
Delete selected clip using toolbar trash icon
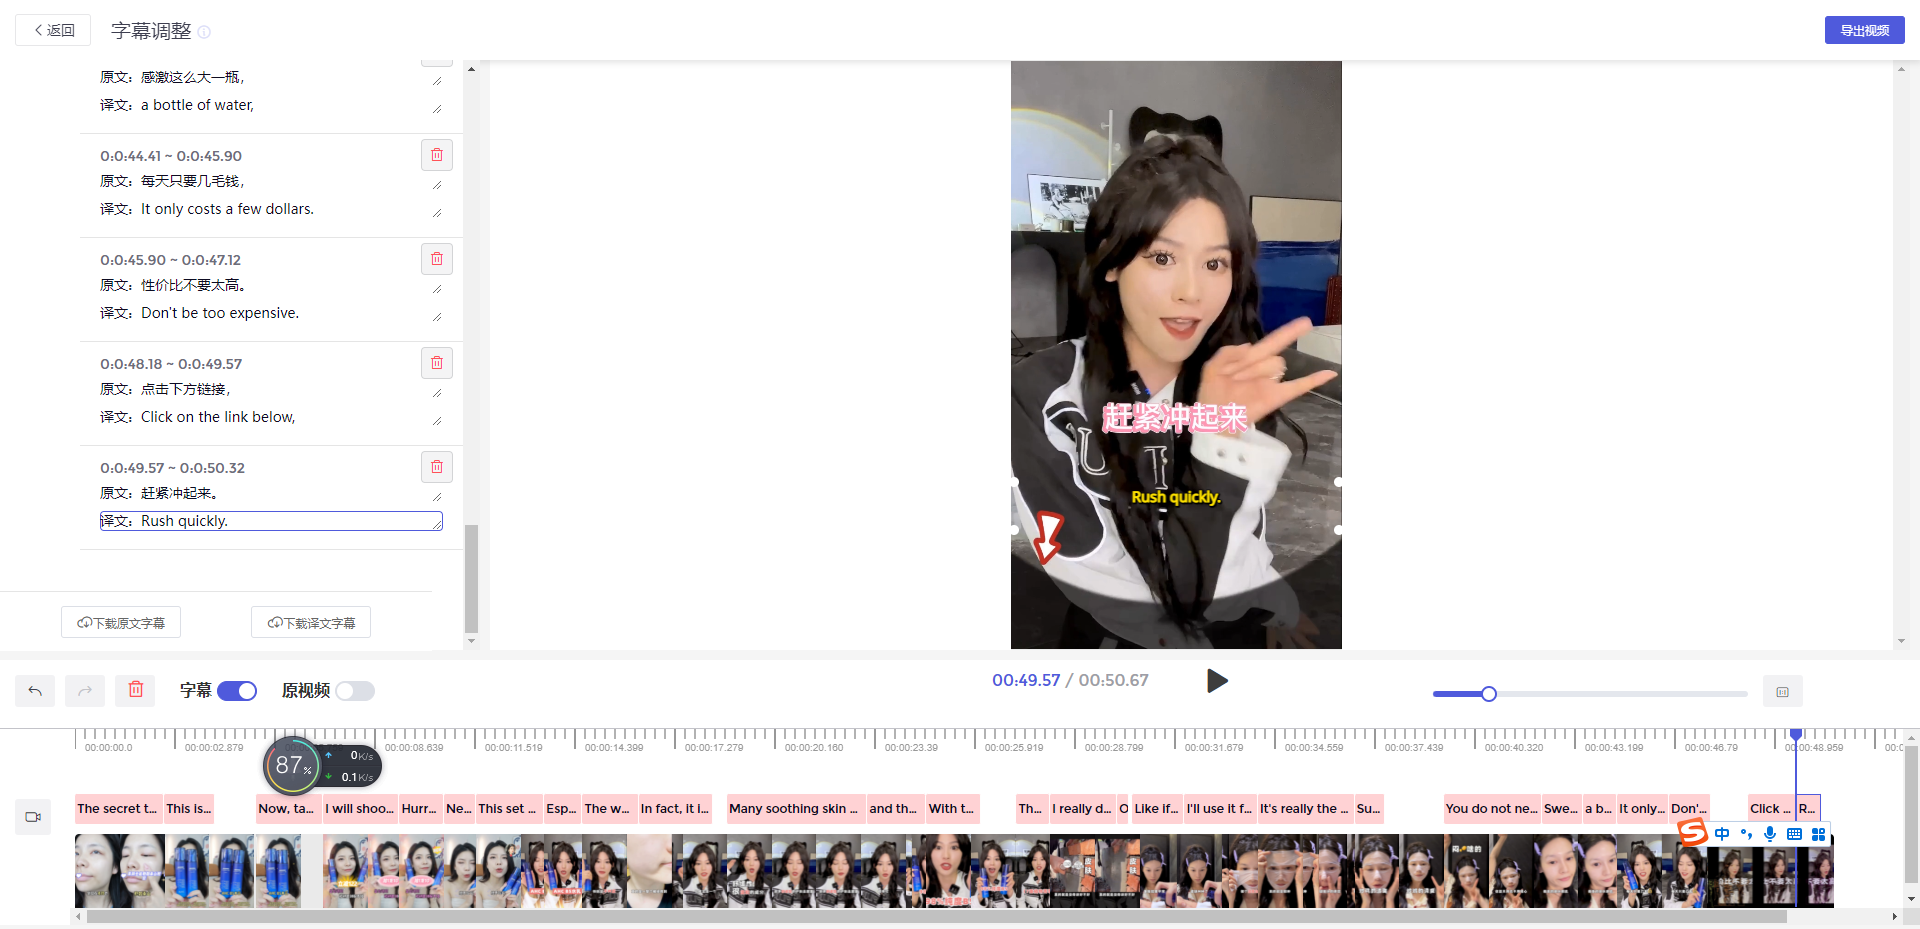click(136, 690)
